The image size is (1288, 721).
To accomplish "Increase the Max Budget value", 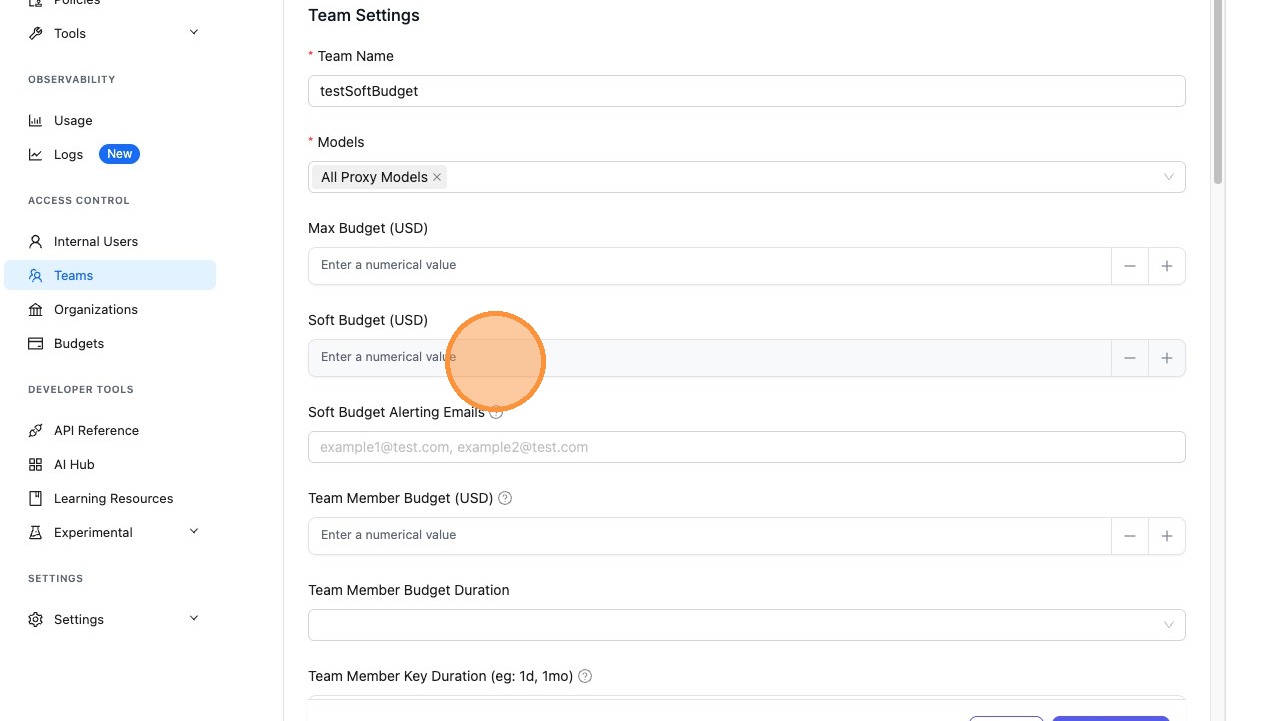I will click(x=1167, y=266).
